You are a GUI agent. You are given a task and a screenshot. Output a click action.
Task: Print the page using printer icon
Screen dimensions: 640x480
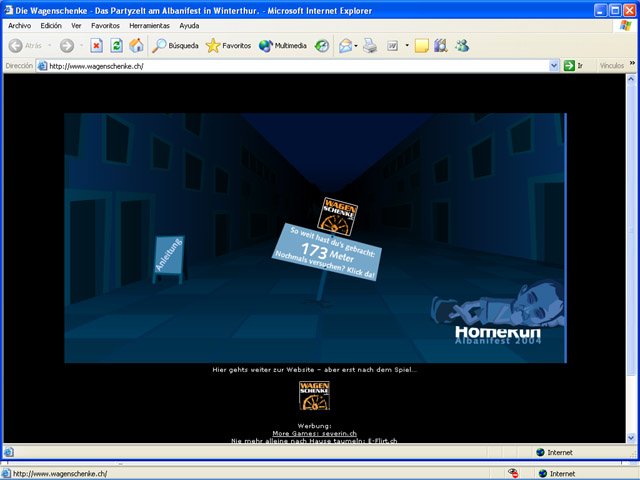click(370, 45)
